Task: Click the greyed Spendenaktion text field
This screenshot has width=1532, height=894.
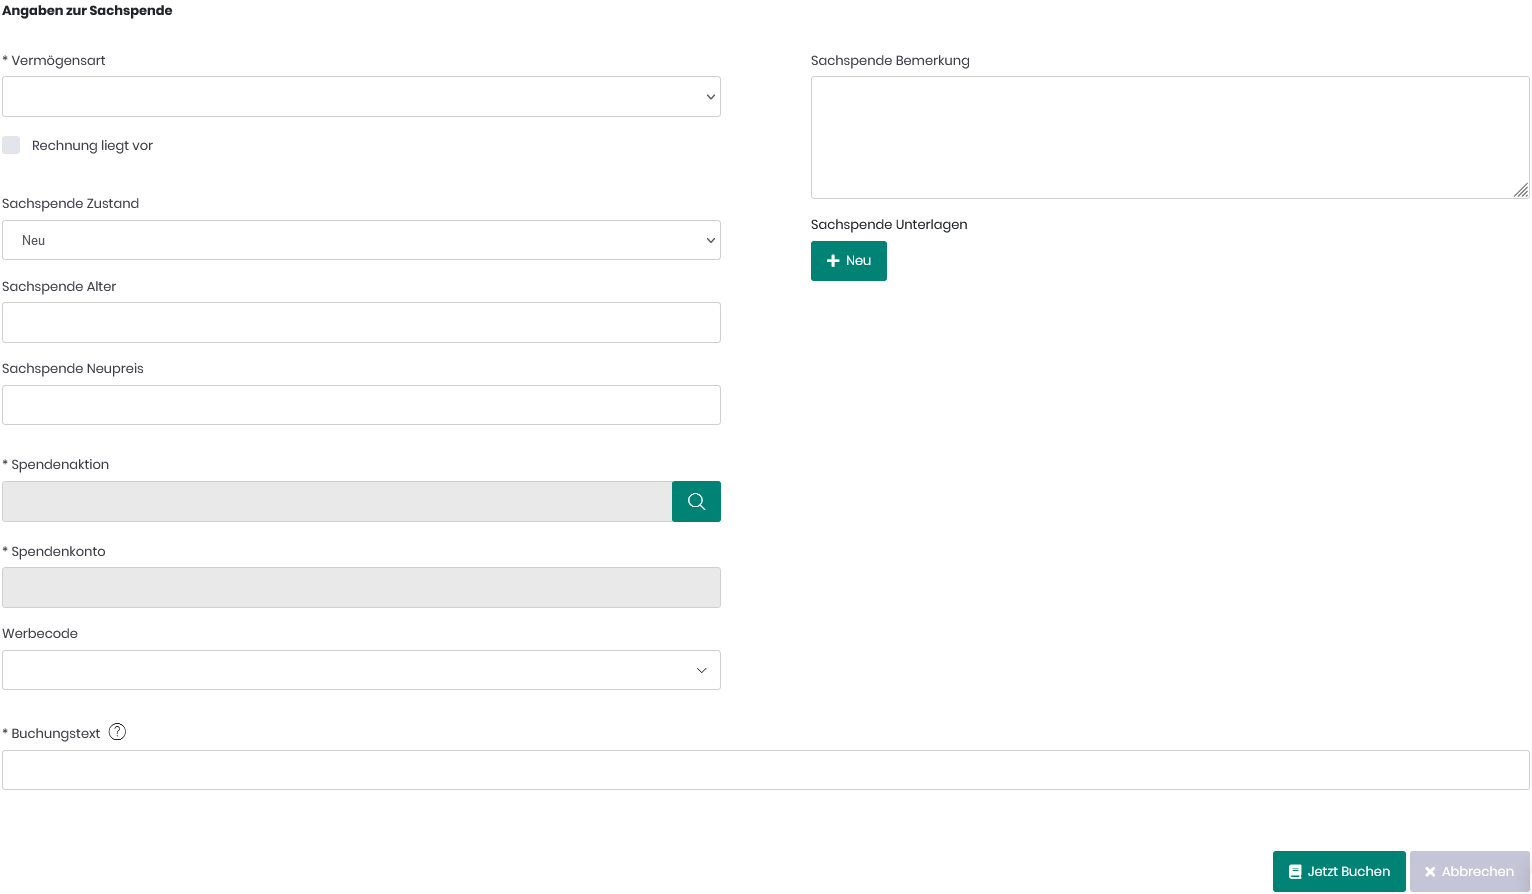Action: click(x=337, y=501)
